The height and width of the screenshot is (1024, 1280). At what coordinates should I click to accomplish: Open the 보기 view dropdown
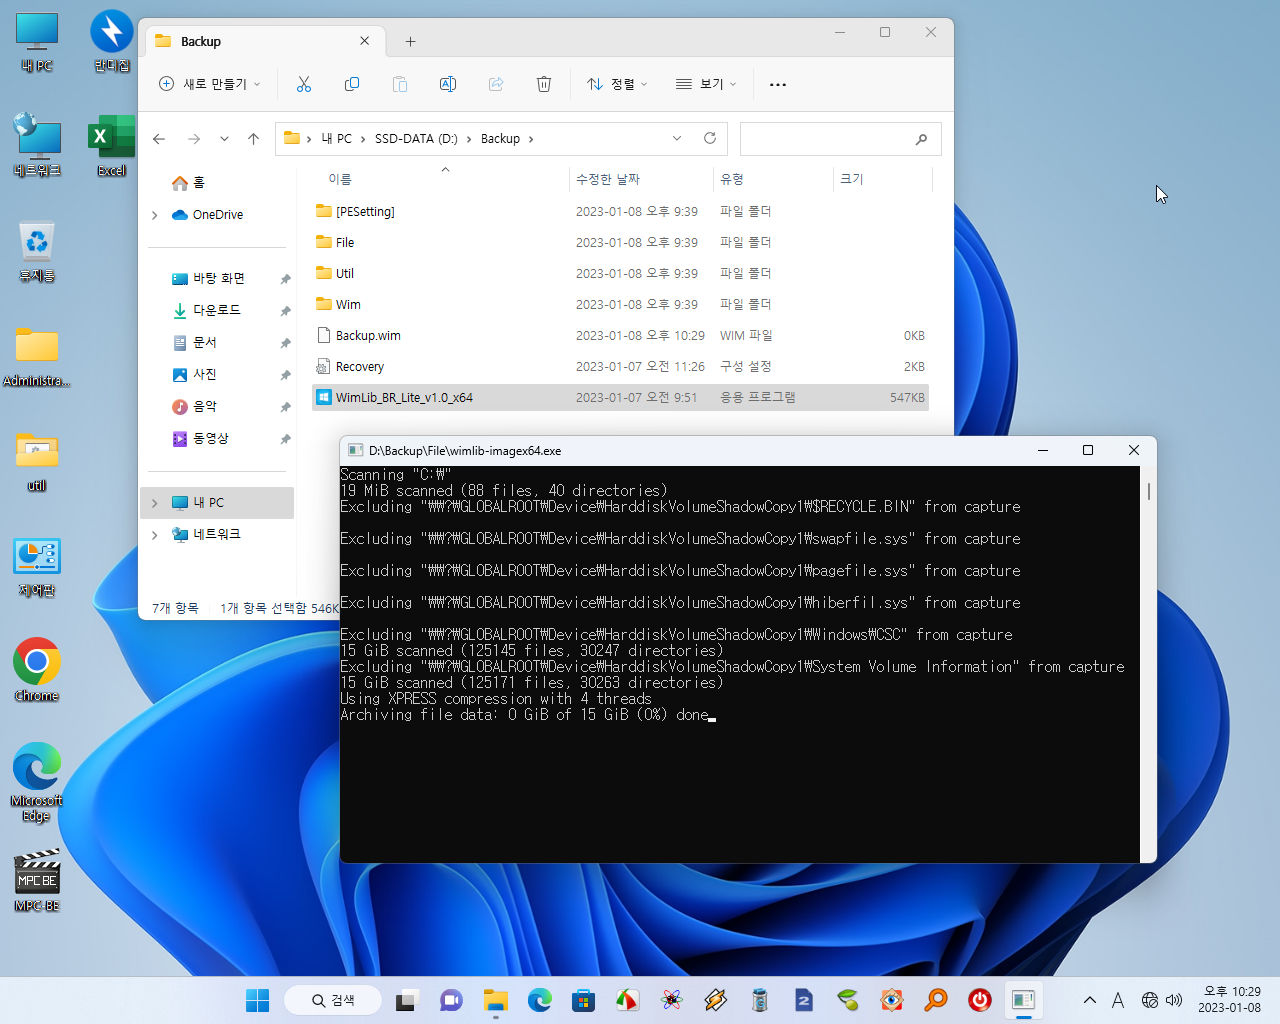[706, 84]
